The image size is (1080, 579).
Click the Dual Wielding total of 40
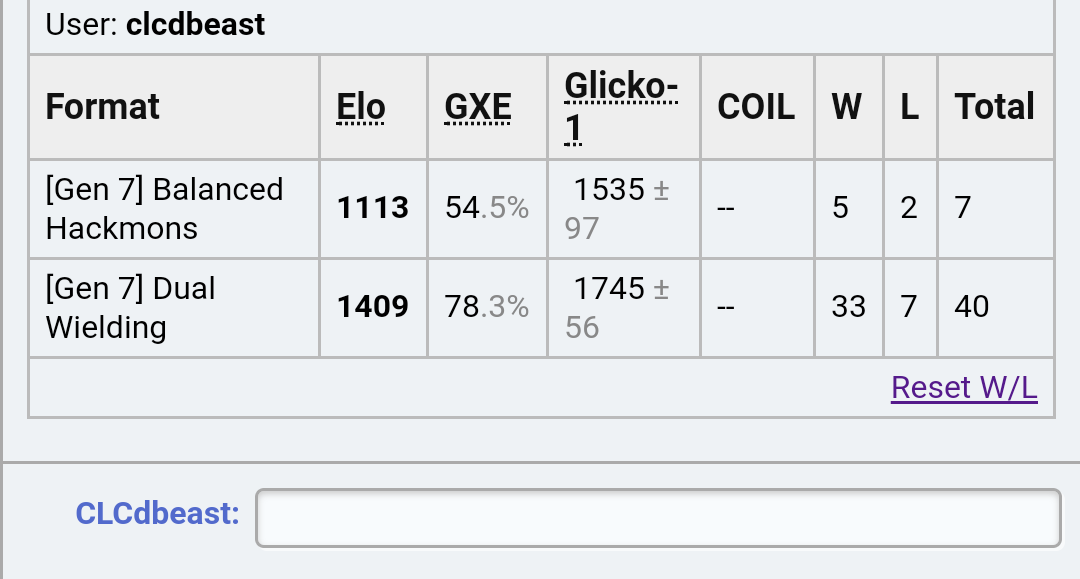tap(971, 307)
